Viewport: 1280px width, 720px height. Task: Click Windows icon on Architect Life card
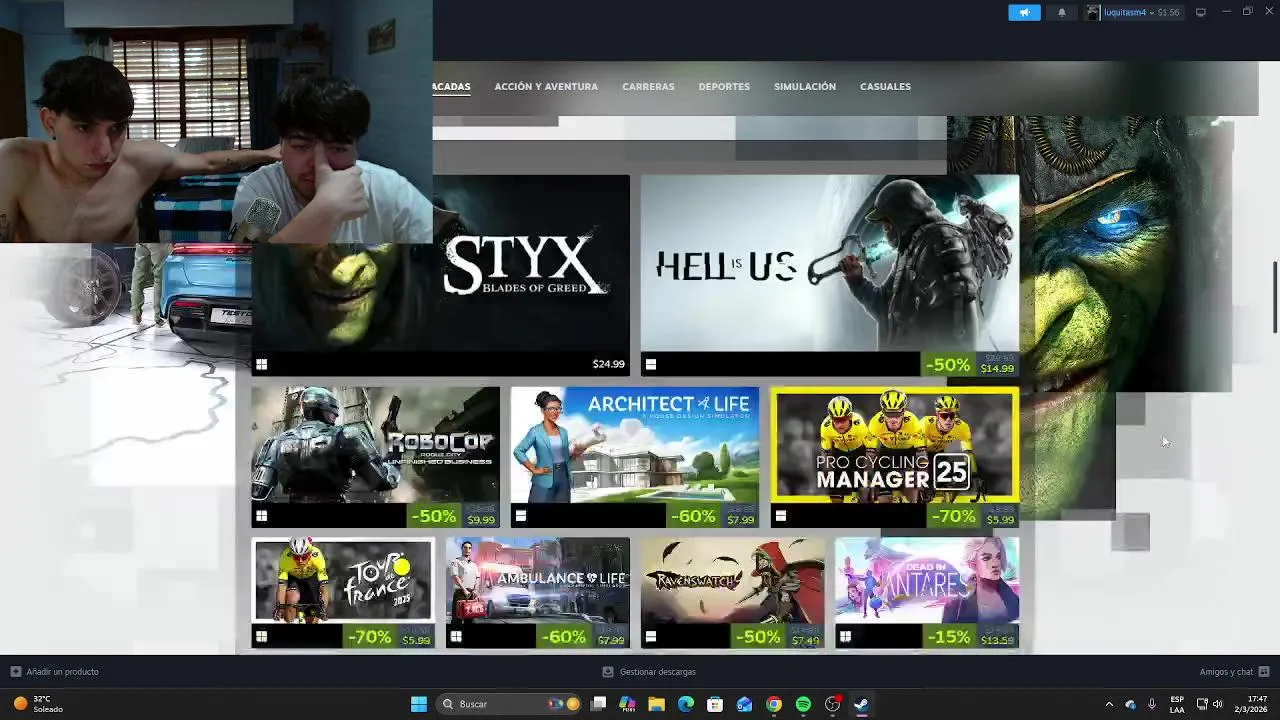[521, 516]
